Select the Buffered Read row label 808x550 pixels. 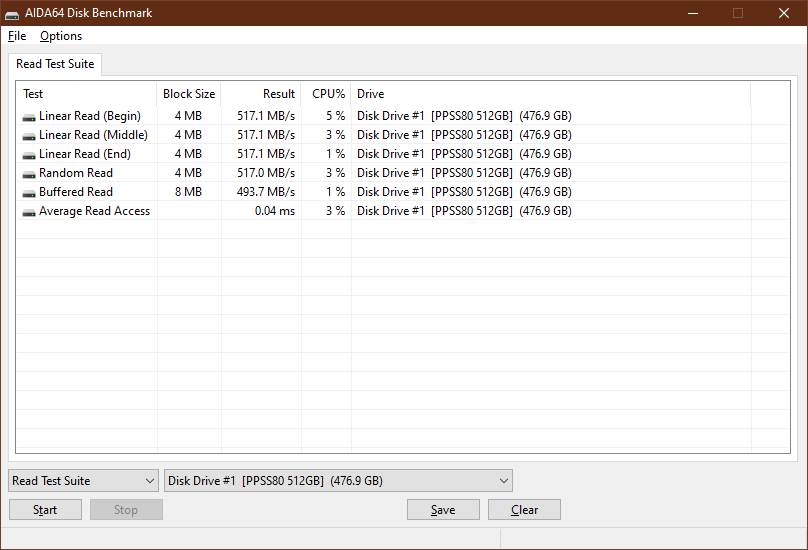[x=76, y=192]
